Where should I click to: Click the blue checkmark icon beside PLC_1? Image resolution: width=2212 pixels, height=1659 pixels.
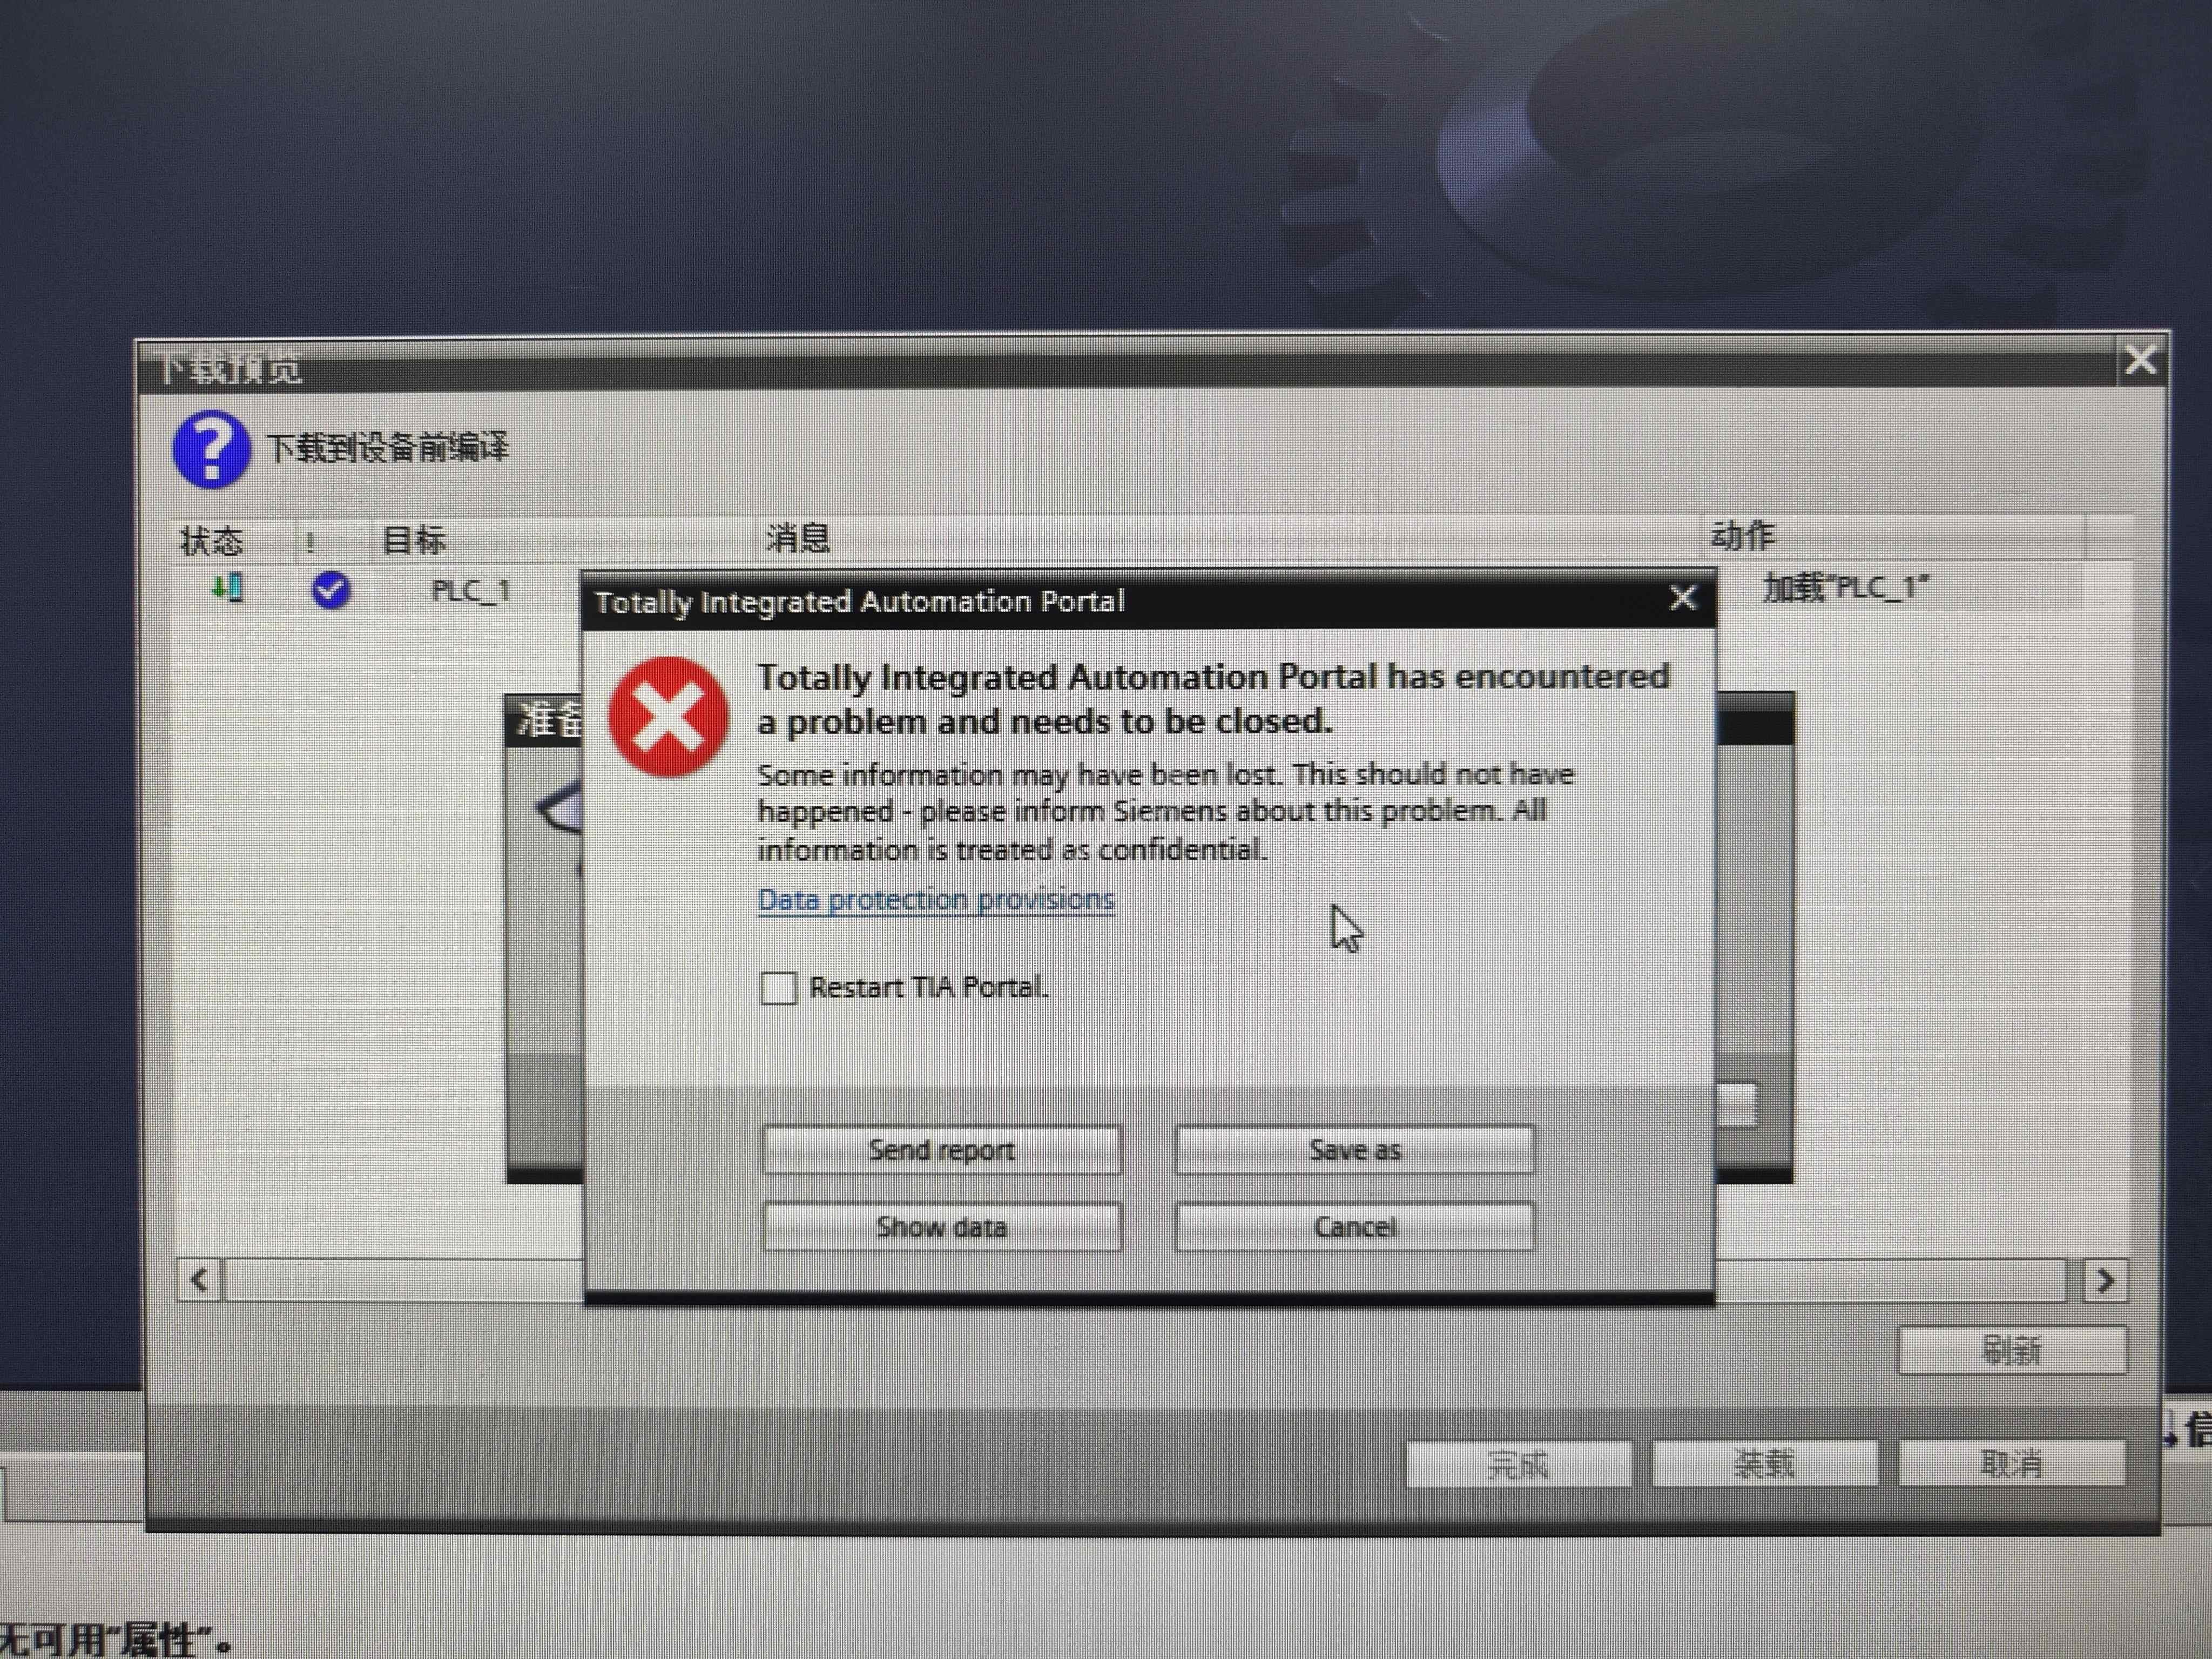330,590
